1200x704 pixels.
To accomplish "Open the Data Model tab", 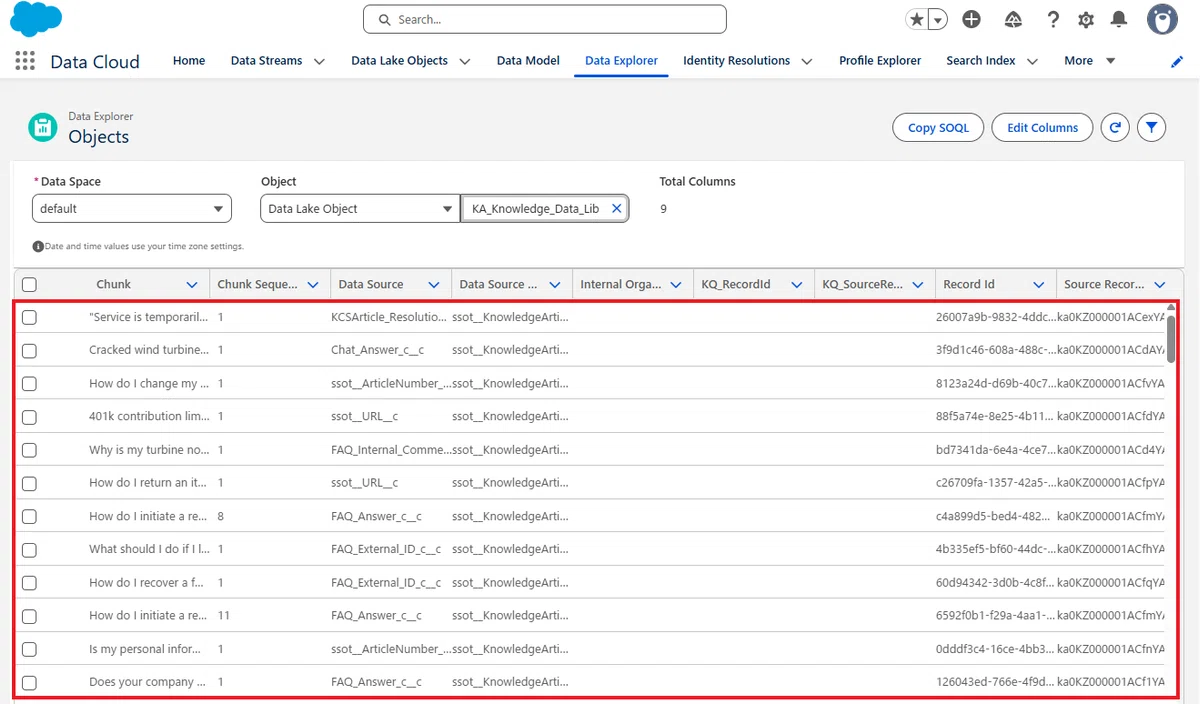I will (528, 60).
